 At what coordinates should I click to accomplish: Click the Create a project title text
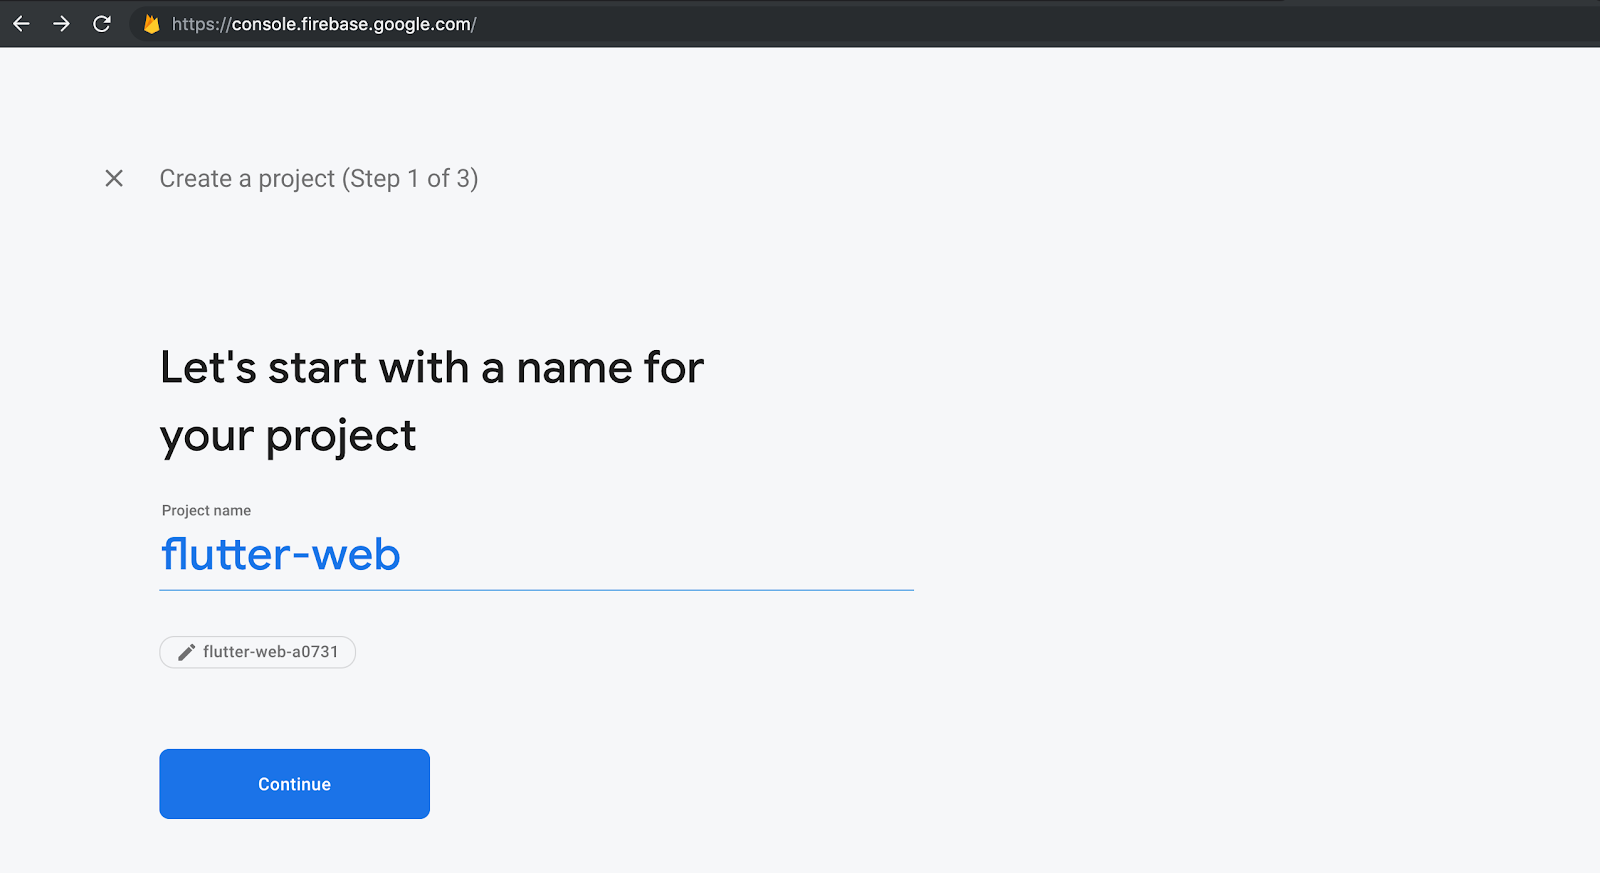click(x=247, y=179)
